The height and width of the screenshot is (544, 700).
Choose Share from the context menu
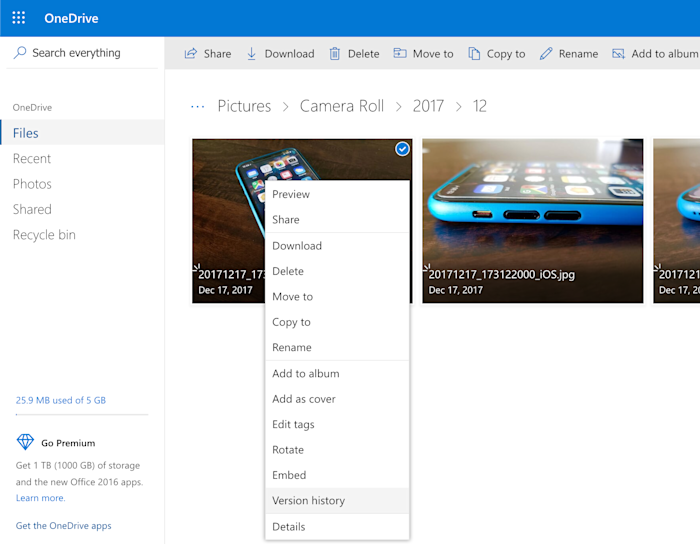pos(337,220)
